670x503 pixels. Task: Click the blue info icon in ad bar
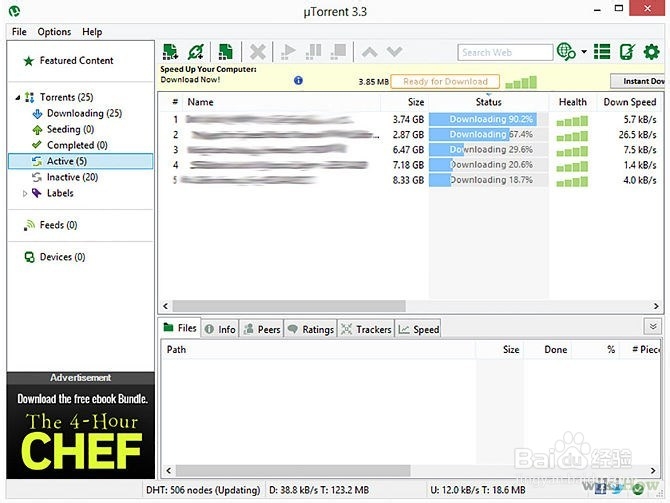tap(298, 80)
